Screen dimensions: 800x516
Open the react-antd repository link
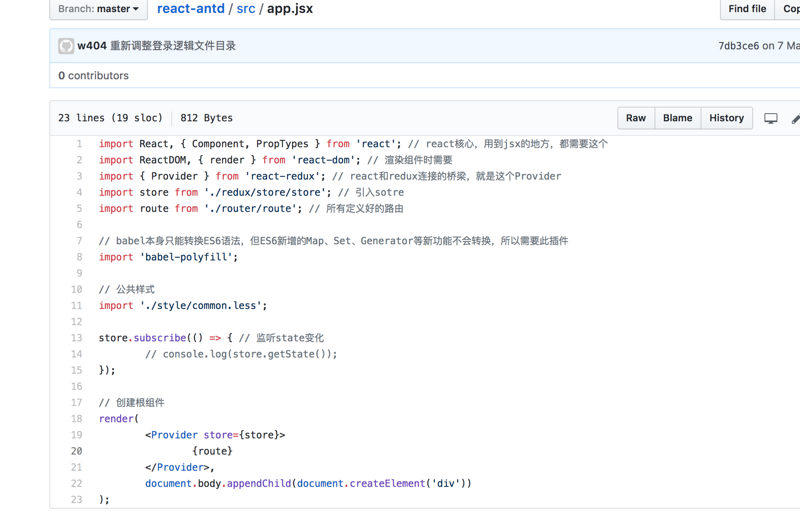191,9
